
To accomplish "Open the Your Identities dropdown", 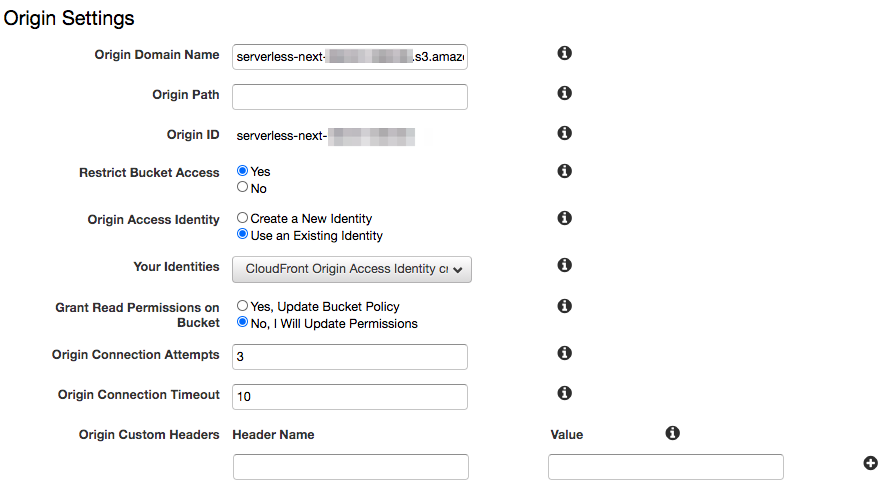I will 352,269.
